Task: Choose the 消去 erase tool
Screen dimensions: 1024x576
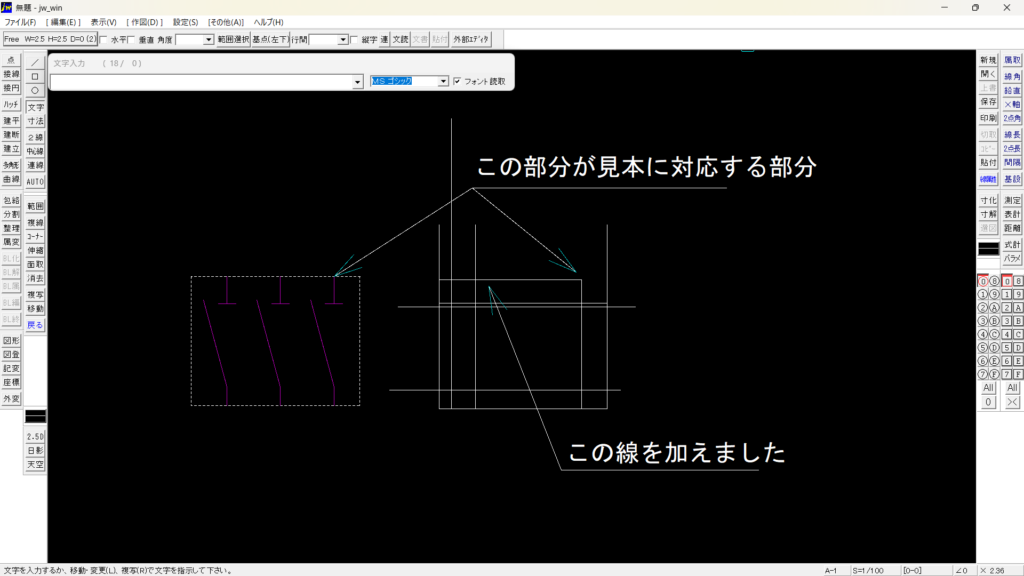Action: click(35, 279)
